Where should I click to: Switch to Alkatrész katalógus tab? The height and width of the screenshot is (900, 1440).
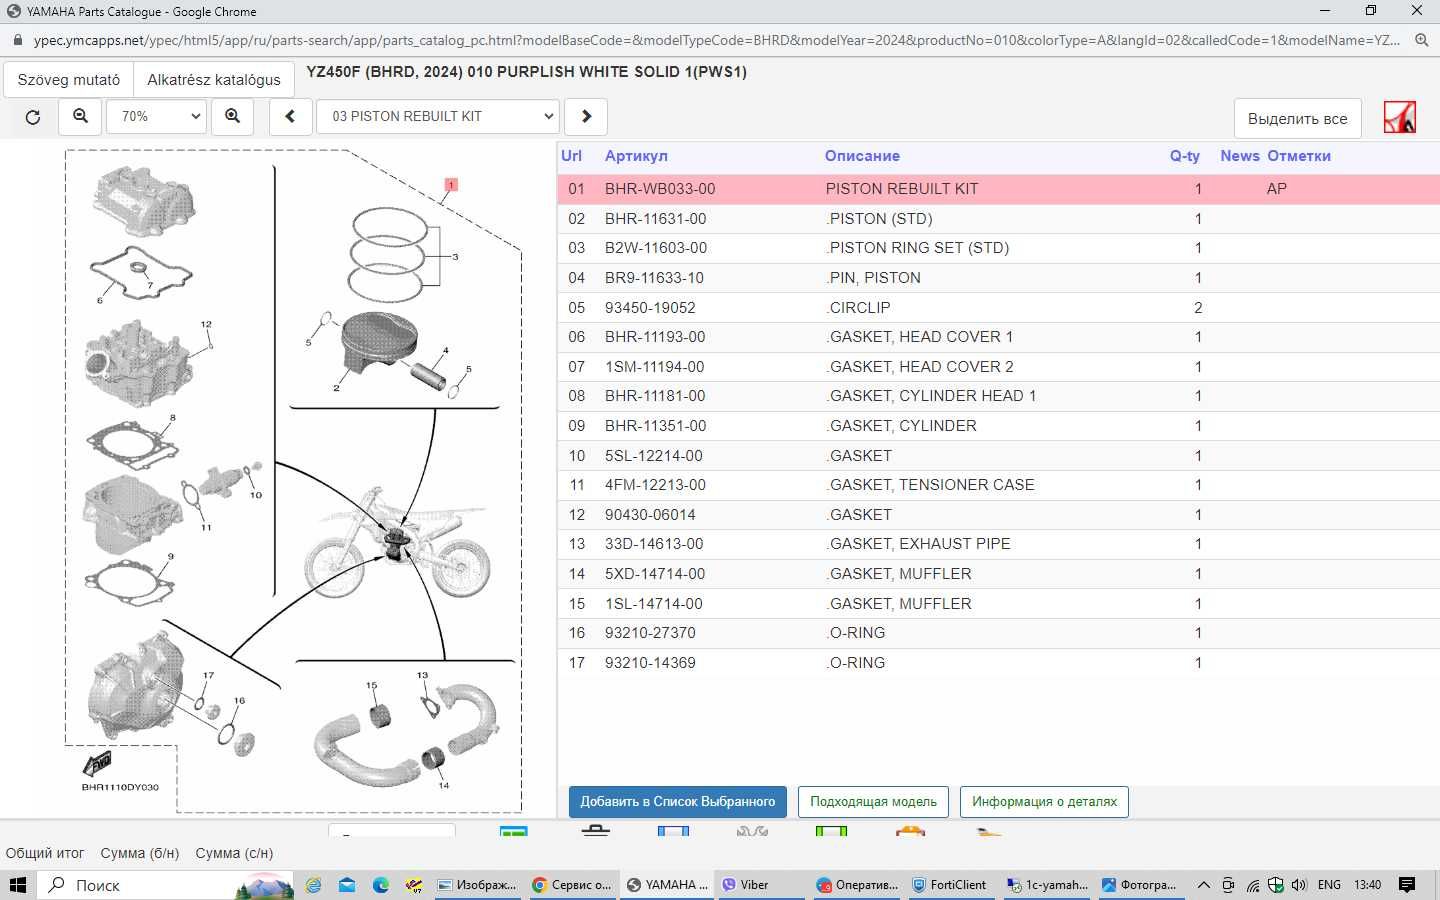tap(214, 80)
